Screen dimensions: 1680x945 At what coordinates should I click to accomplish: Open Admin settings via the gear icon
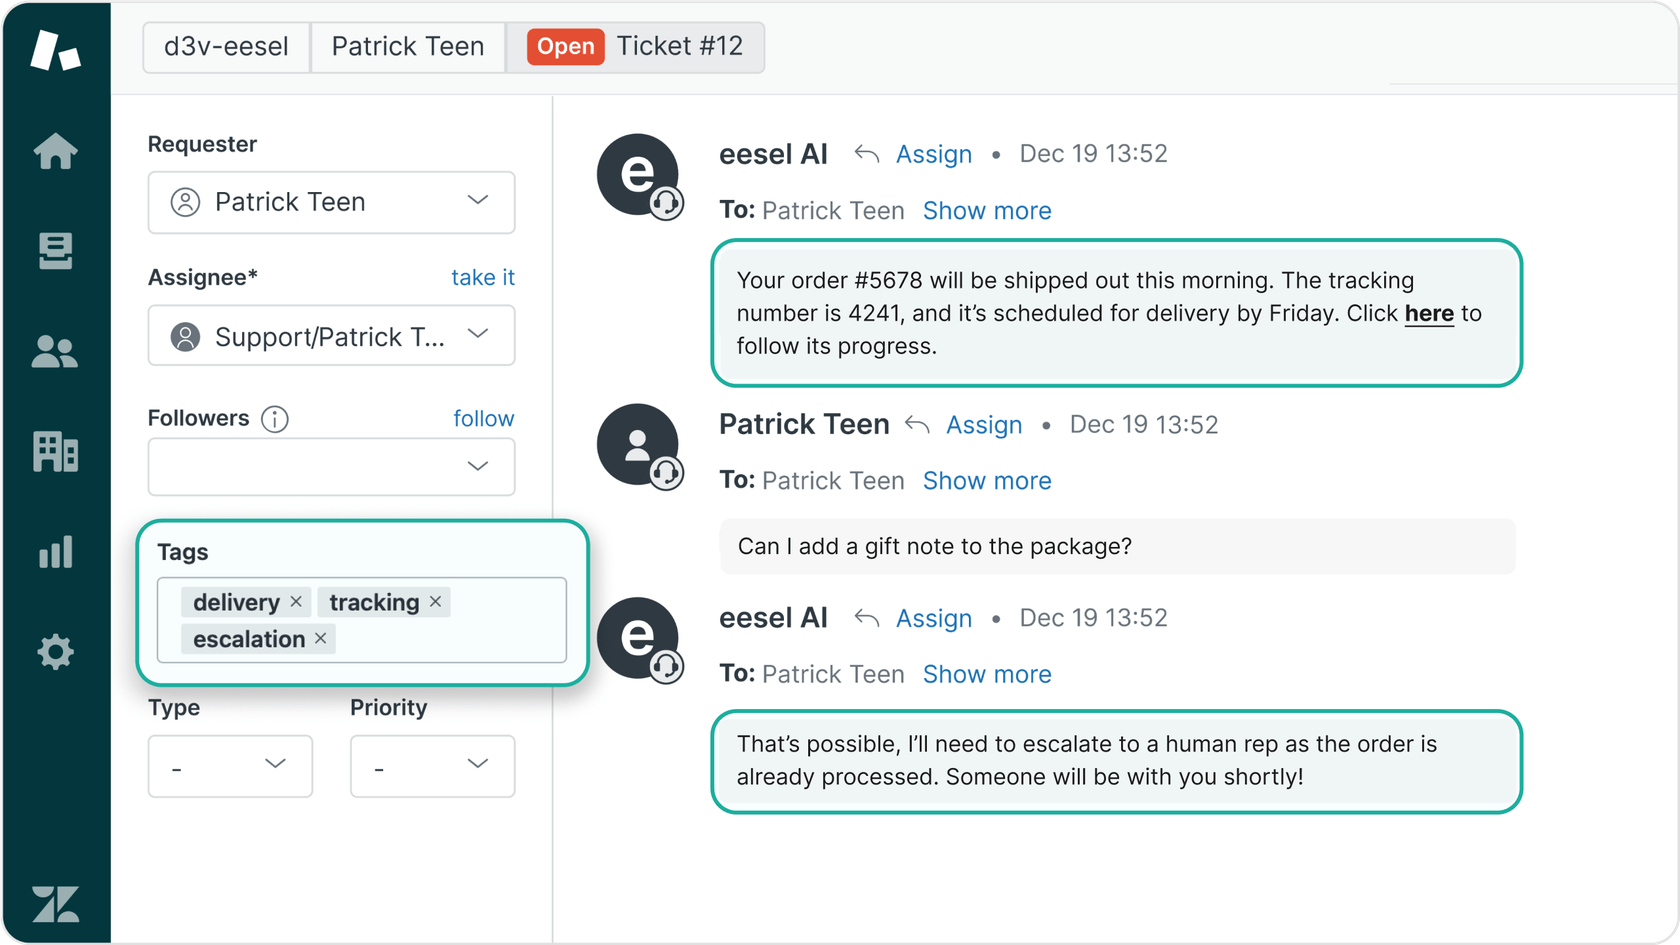(x=55, y=652)
